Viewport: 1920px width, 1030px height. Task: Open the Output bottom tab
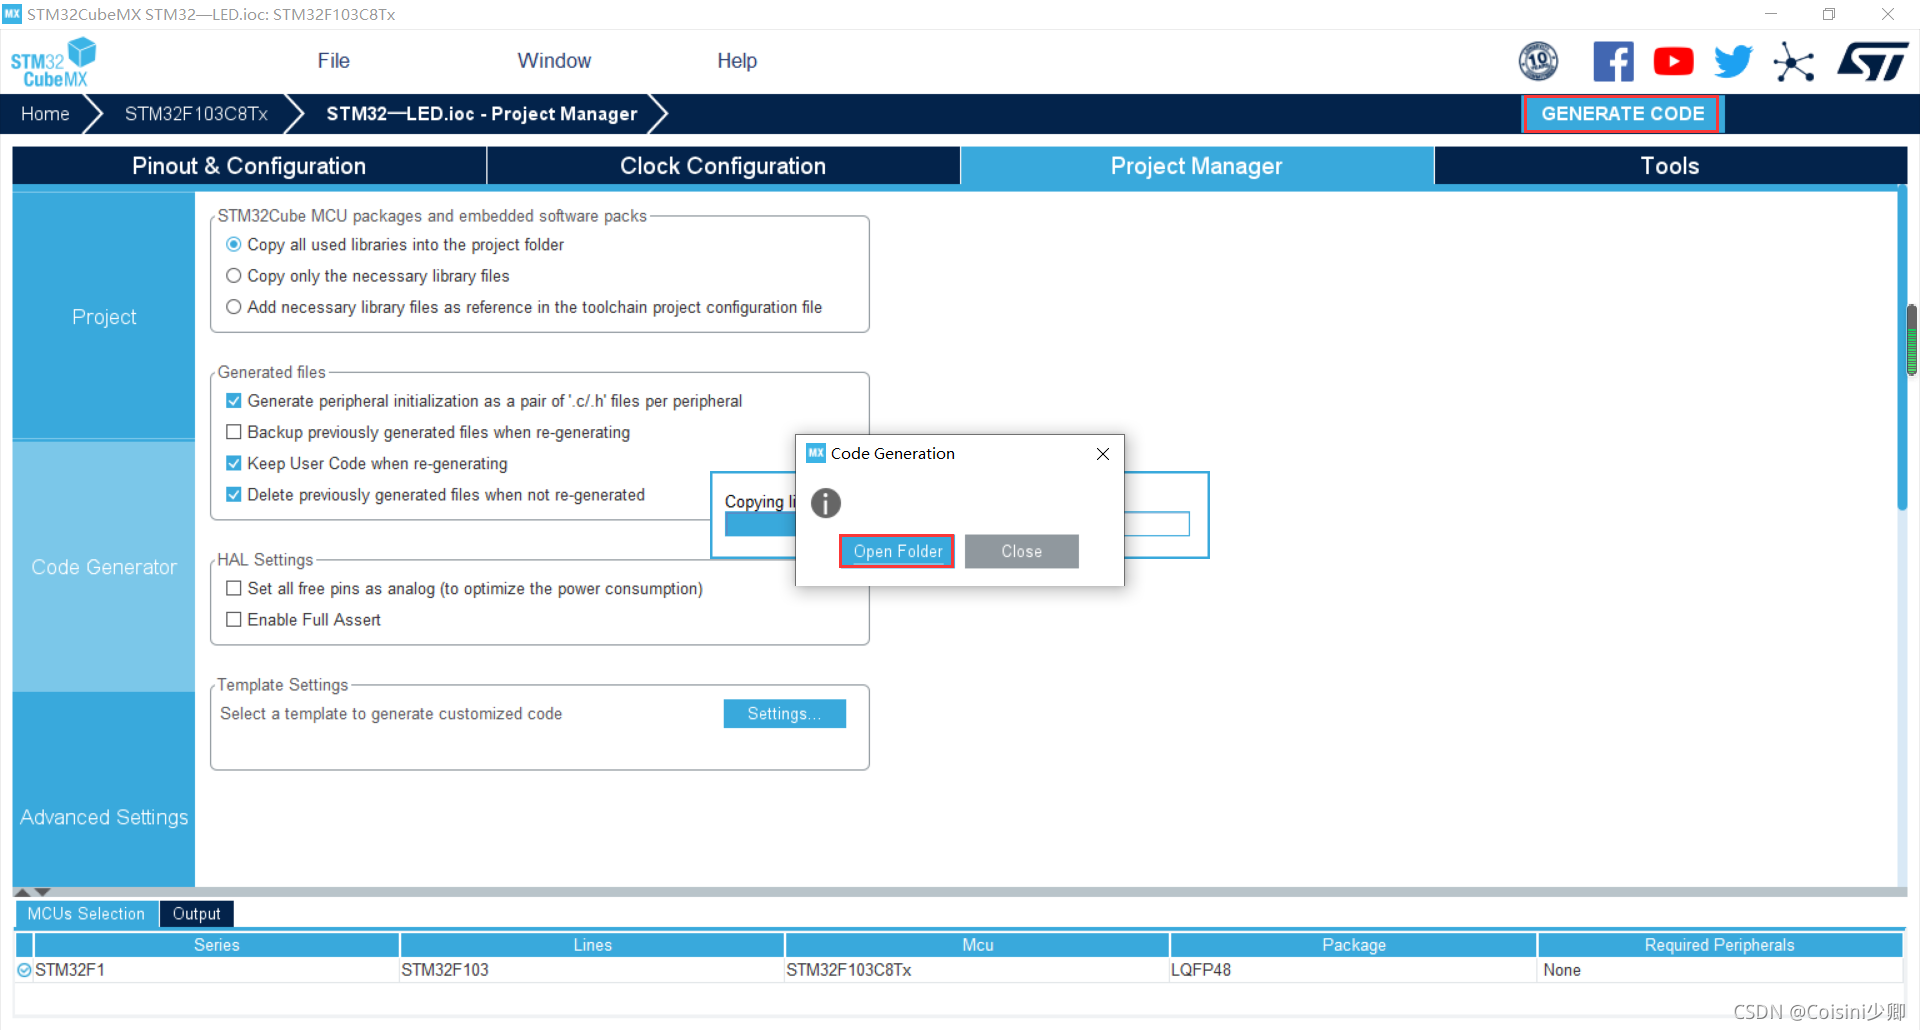point(196,914)
